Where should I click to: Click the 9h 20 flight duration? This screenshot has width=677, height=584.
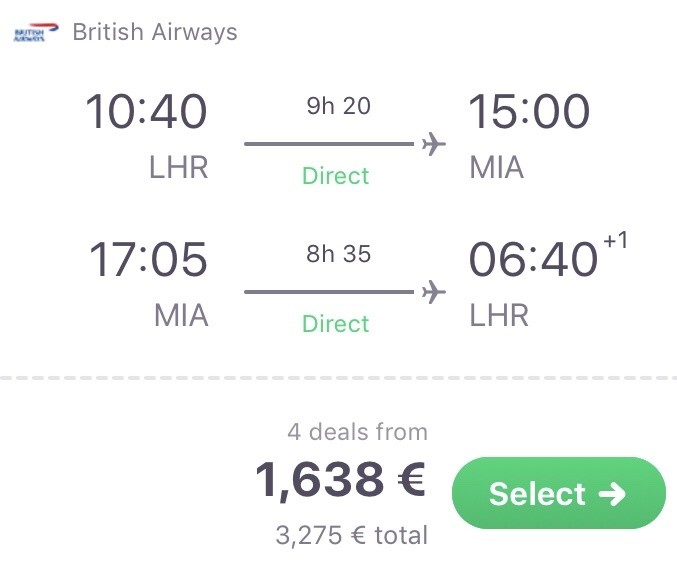338,107
